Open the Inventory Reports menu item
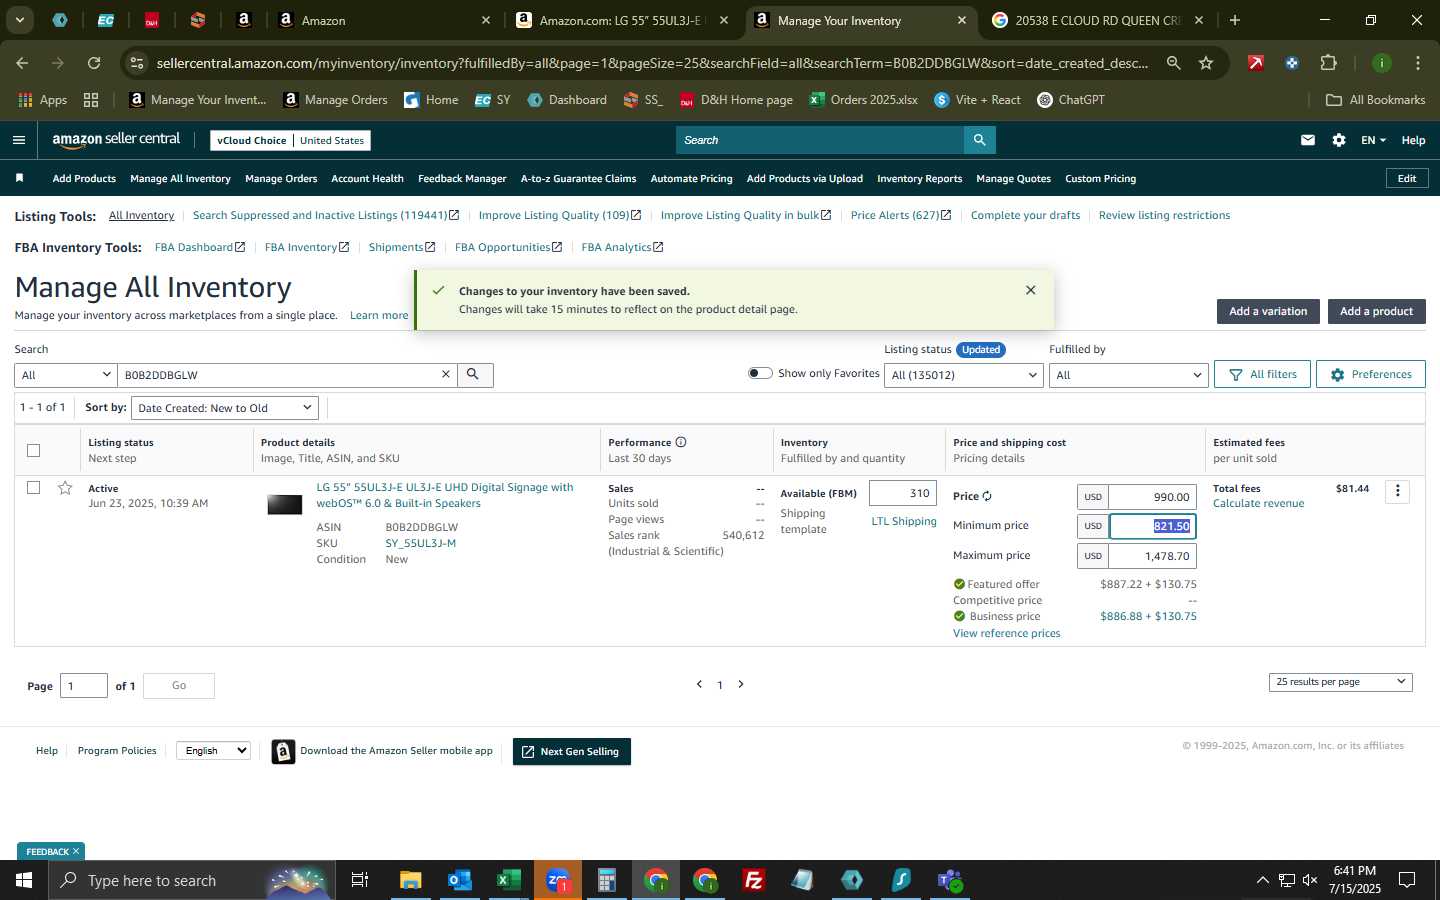Viewport: 1440px width, 900px height. (x=919, y=178)
